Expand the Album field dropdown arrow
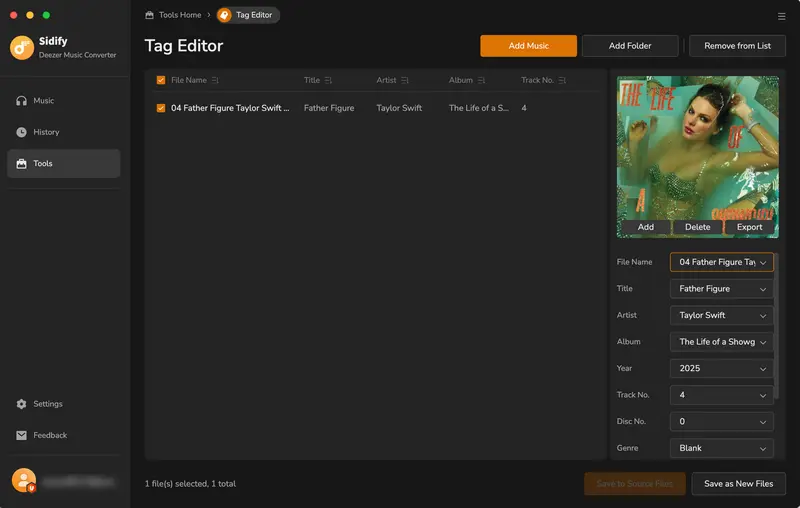 pos(763,342)
